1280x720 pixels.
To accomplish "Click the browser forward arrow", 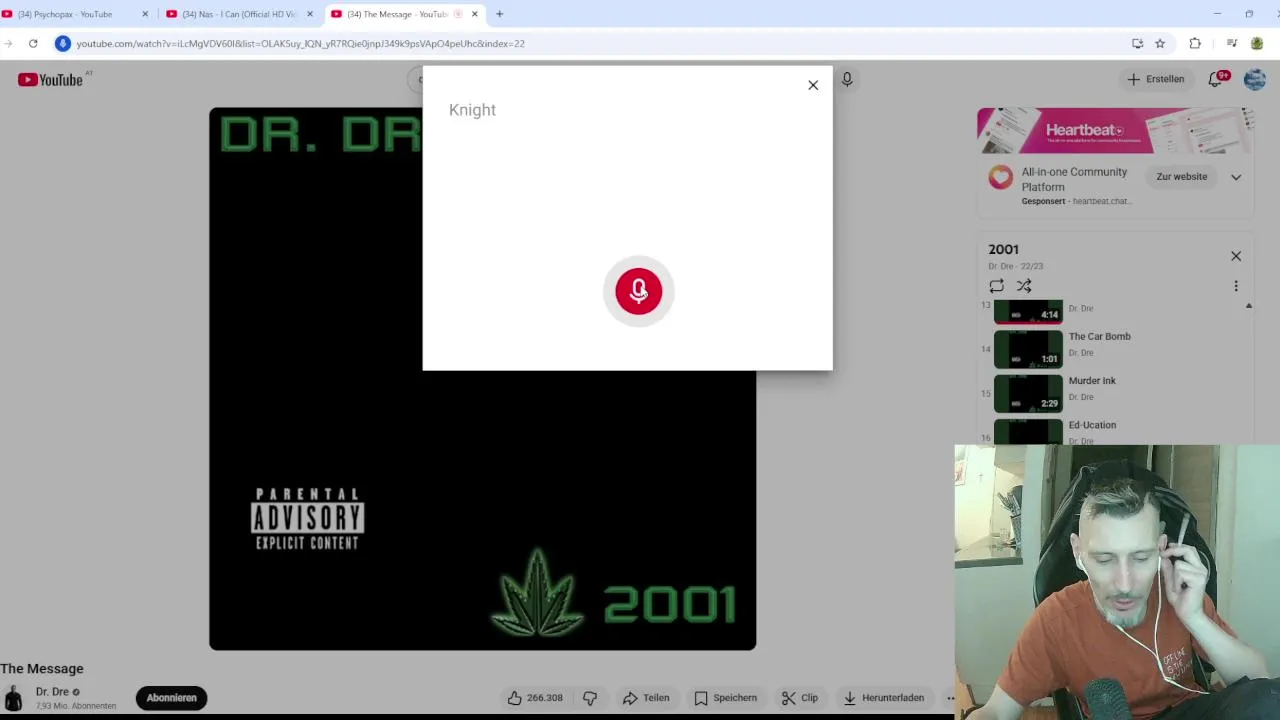I will point(7,44).
